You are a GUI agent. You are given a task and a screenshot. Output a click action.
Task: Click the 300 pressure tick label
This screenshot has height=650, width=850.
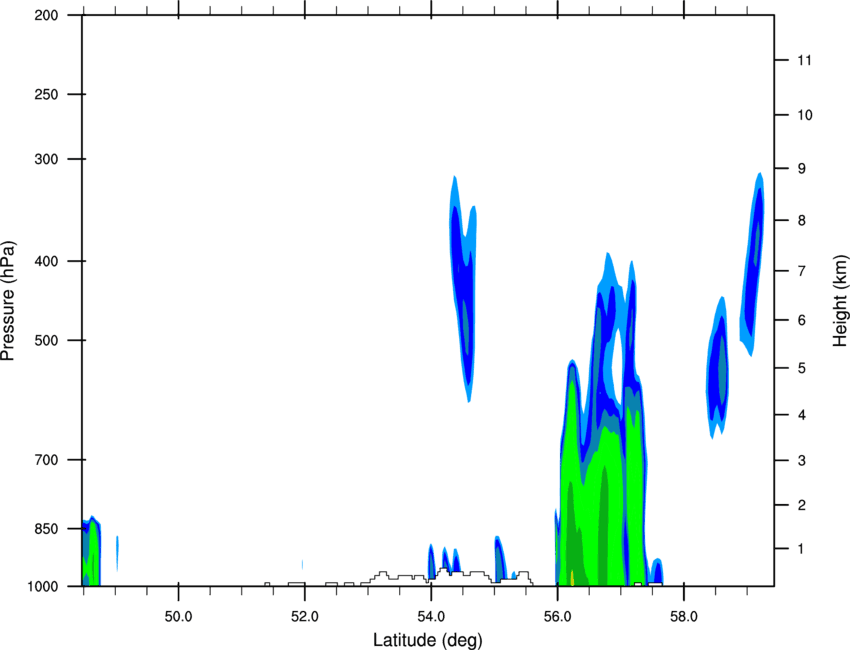(x=46, y=159)
